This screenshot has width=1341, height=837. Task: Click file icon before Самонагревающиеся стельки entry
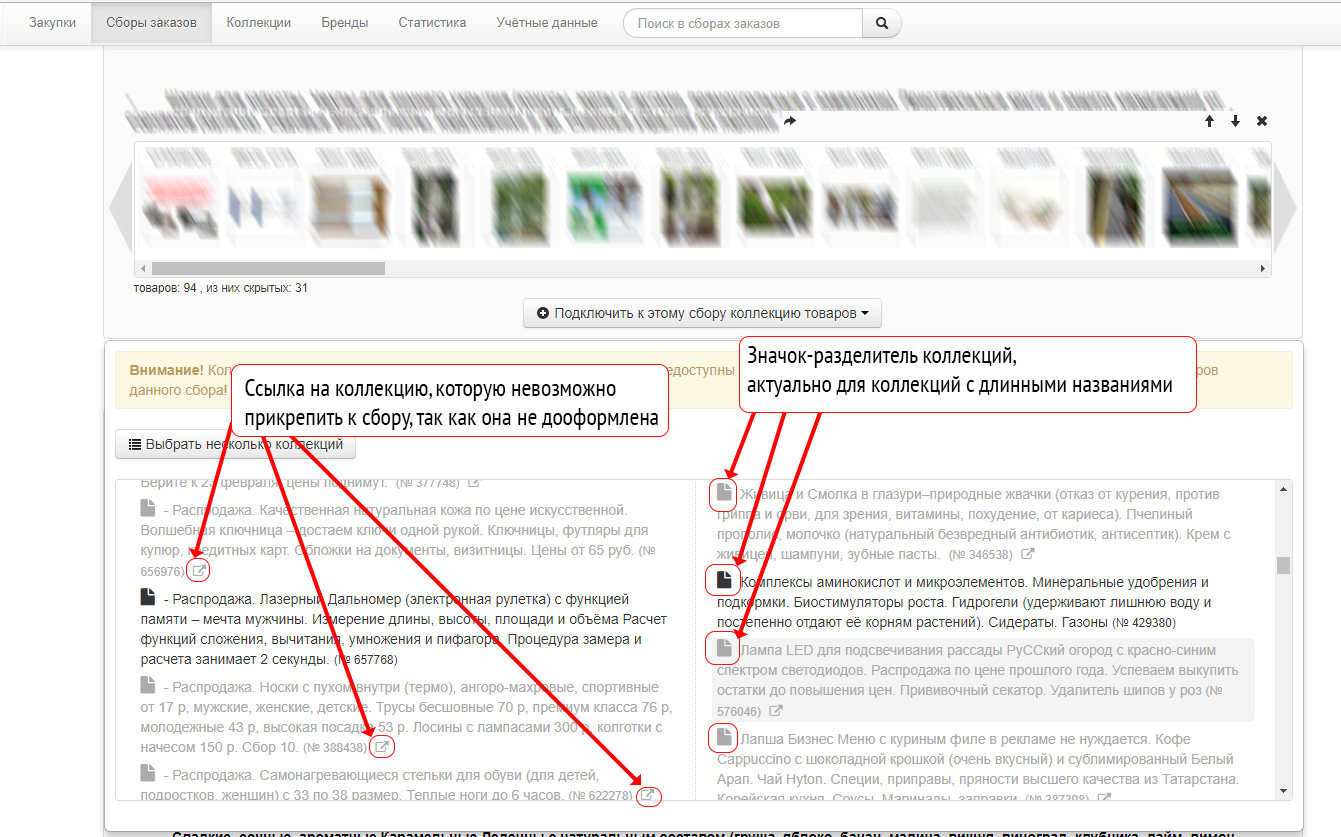(148, 773)
